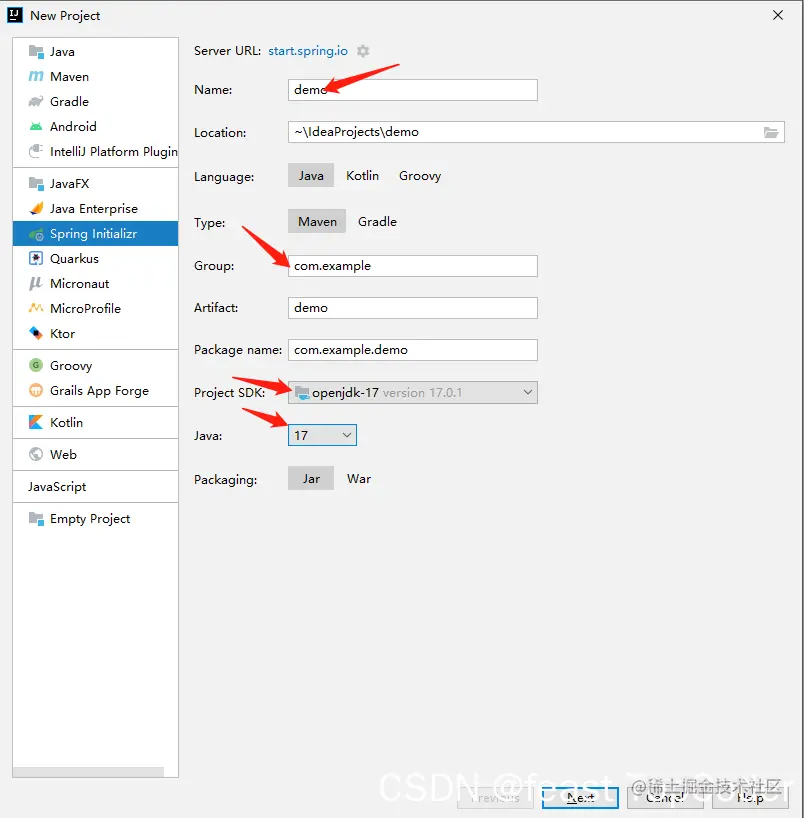Select Spring Initializr project generator
The image size is (804, 818).
[x=95, y=234]
